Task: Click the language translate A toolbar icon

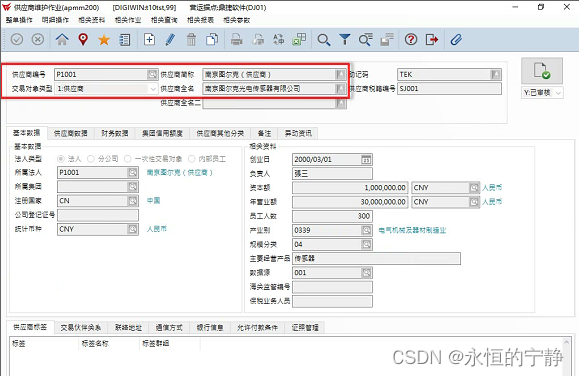Action: 278,39
